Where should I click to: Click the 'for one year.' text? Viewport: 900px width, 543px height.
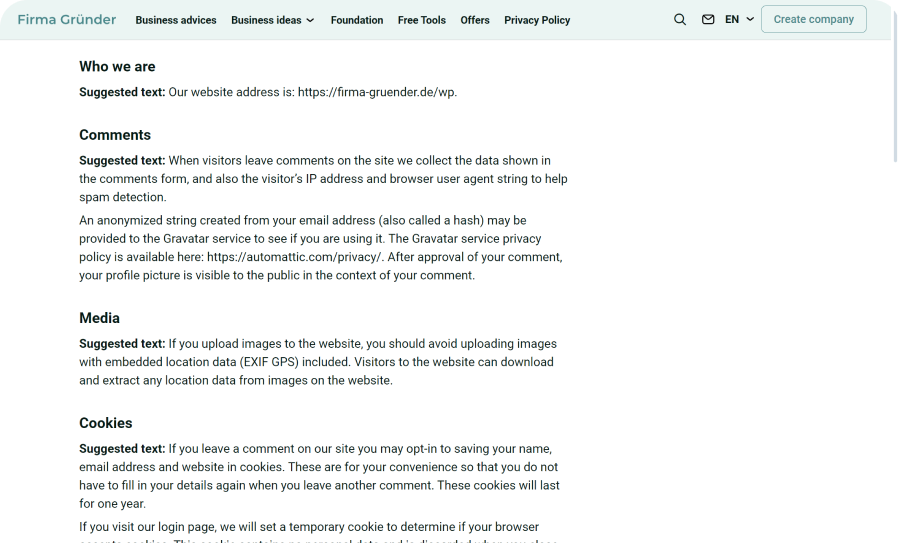[x=112, y=504]
